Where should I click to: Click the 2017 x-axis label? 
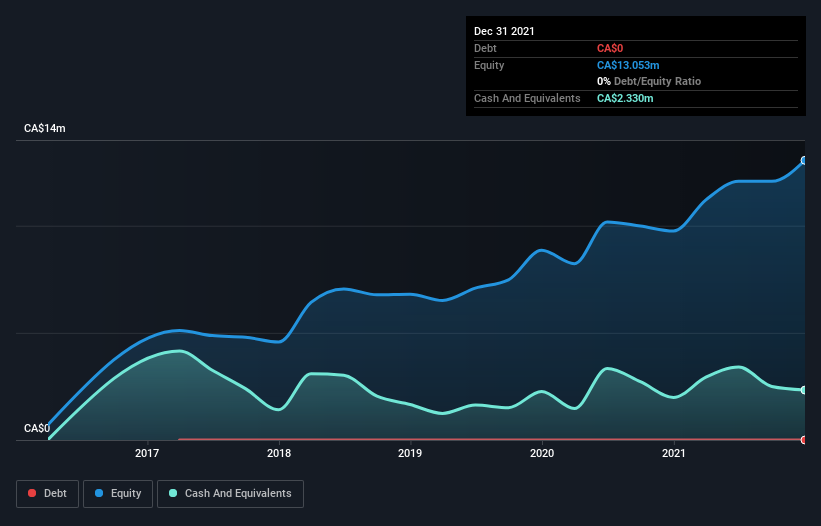coord(148,453)
